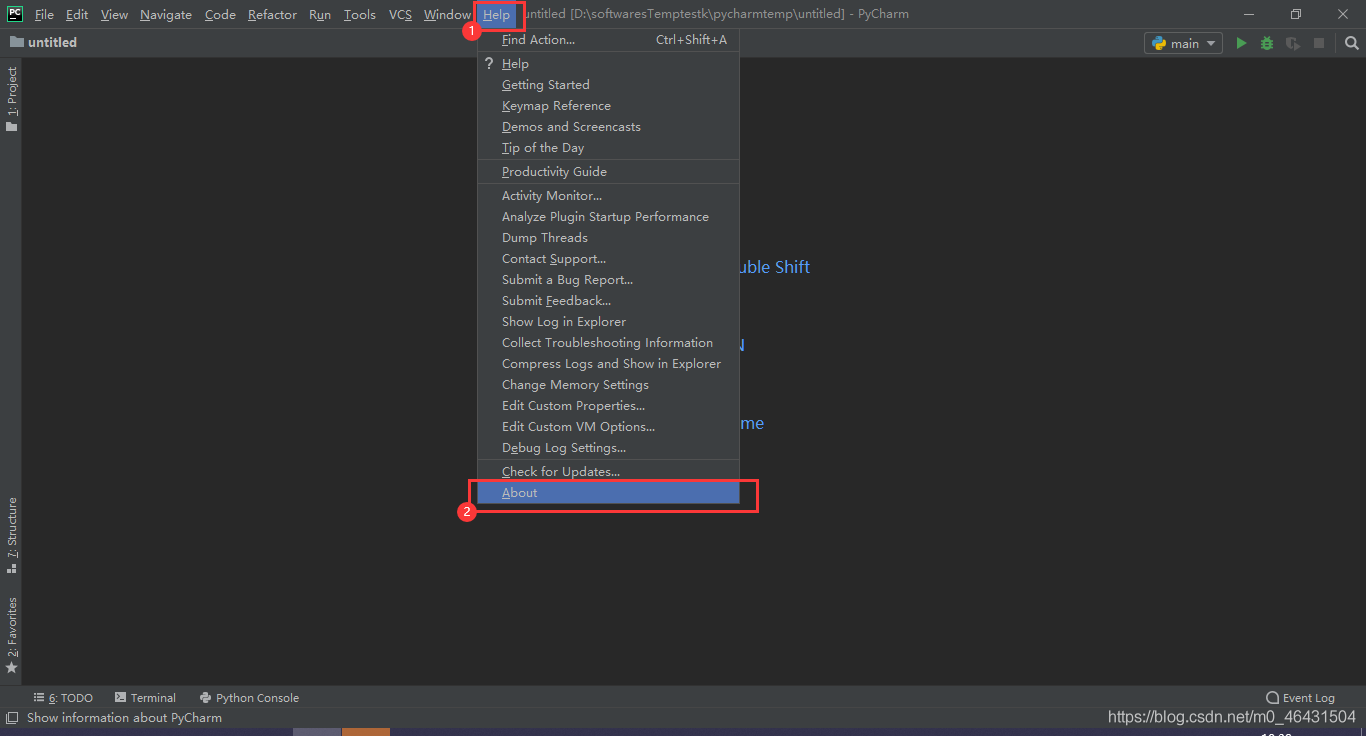Open the Terminal tool window
Viewport: 1366px width, 736px height.
(145, 698)
